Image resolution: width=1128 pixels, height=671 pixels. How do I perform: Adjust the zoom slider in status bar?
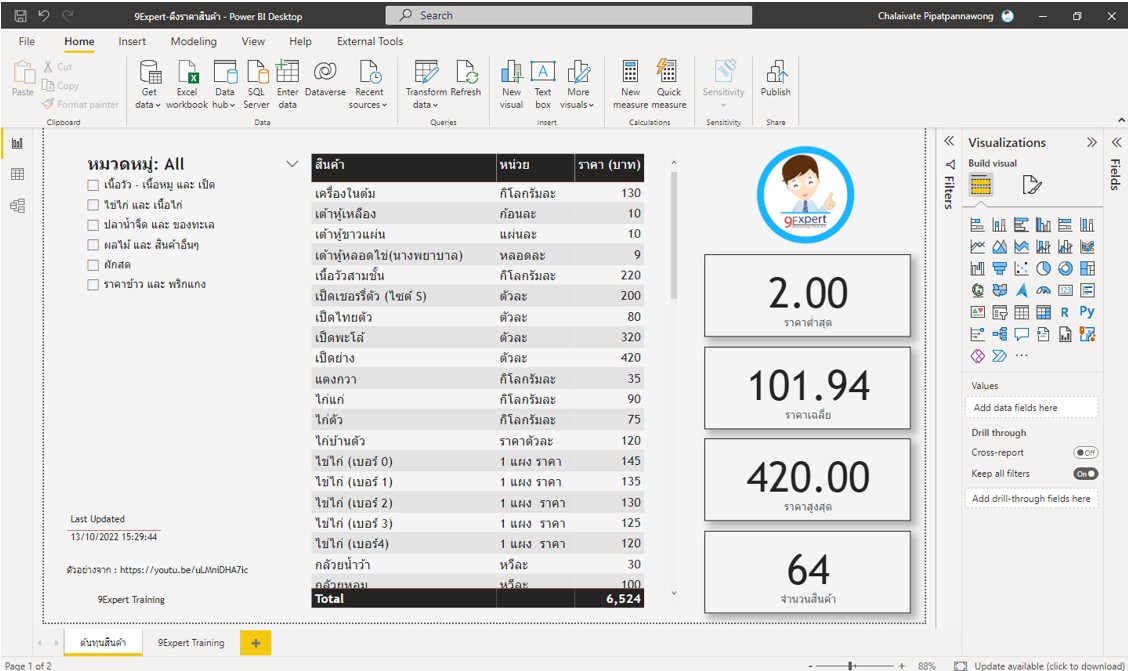[x=849, y=663]
